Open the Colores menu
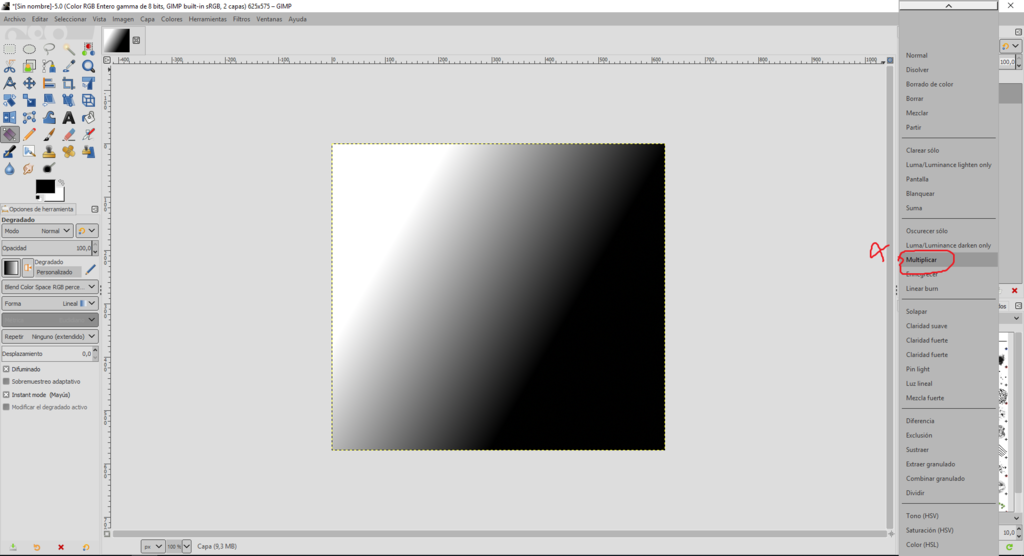Image resolution: width=1024 pixels, height=556 pixels. [172, 19]
